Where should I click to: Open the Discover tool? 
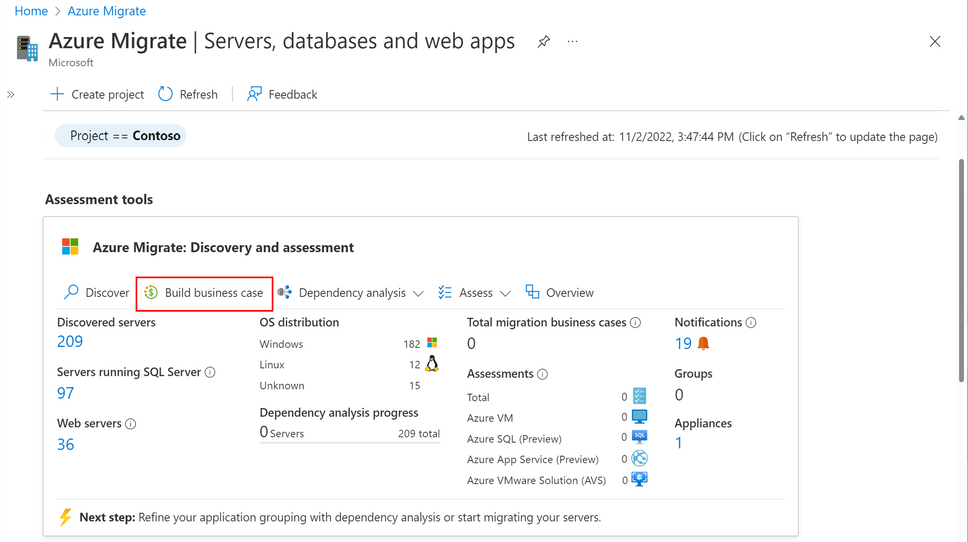pyautogui.click(x=96, y=293)
